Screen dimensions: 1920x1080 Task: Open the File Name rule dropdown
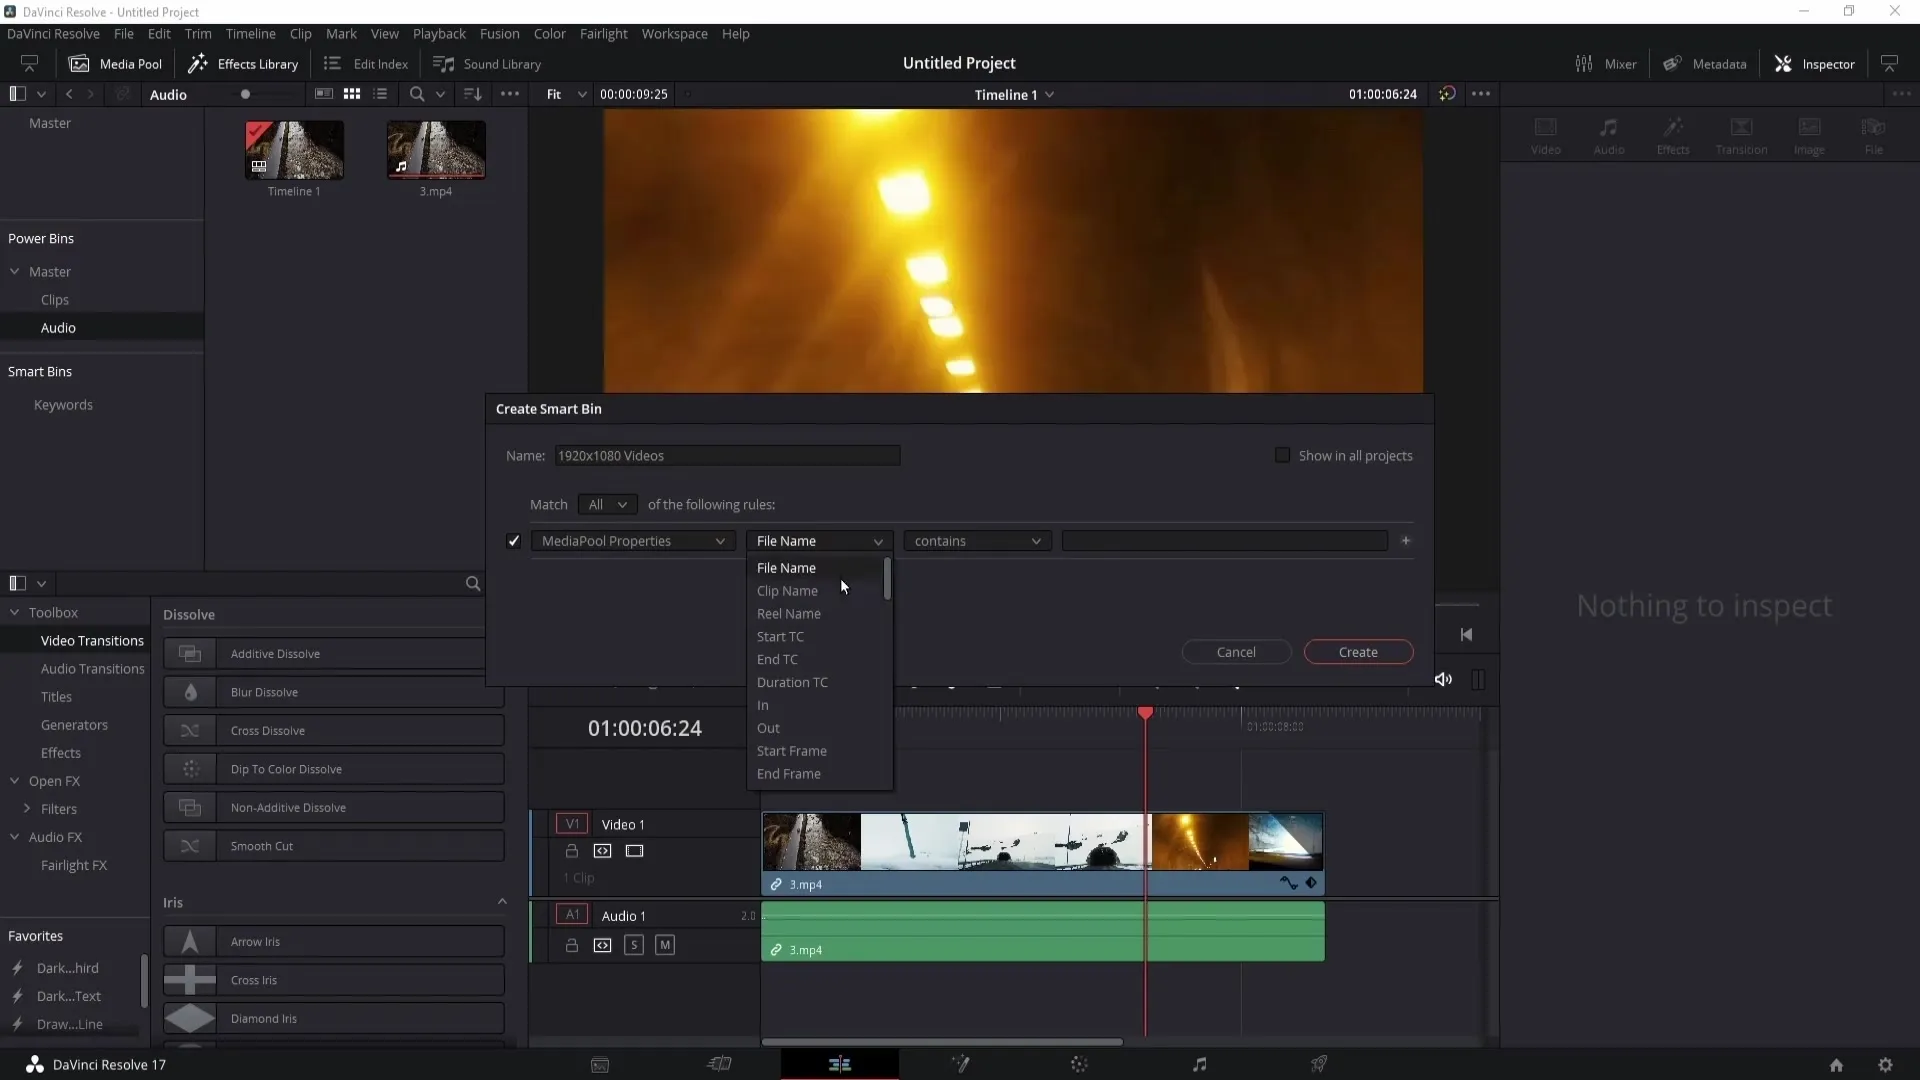click(818, 541)
